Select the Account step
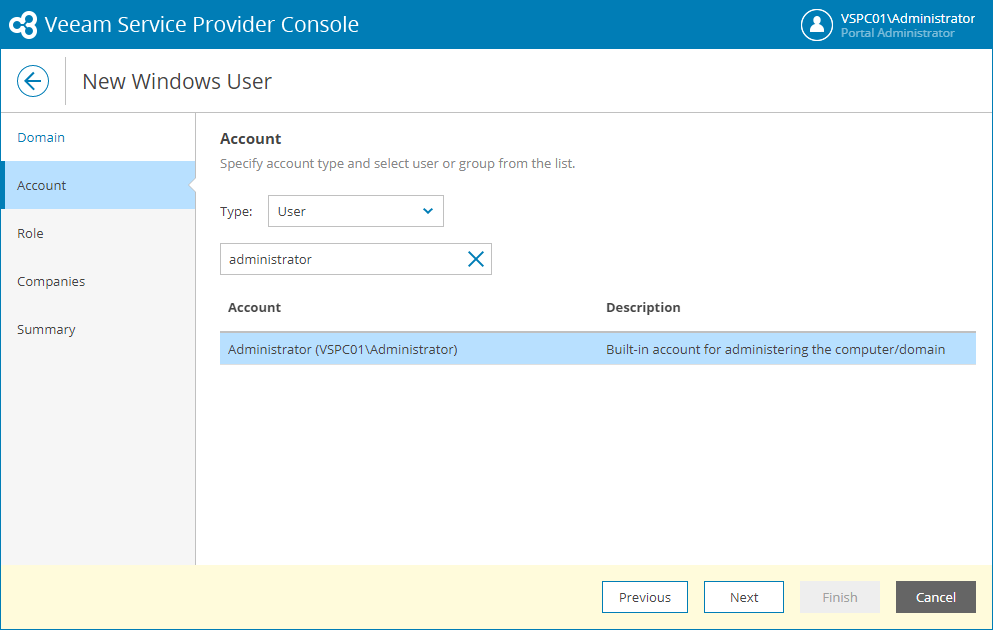This screenshot has width=993, height=630. pyautogui.click(x=42, y=185)
